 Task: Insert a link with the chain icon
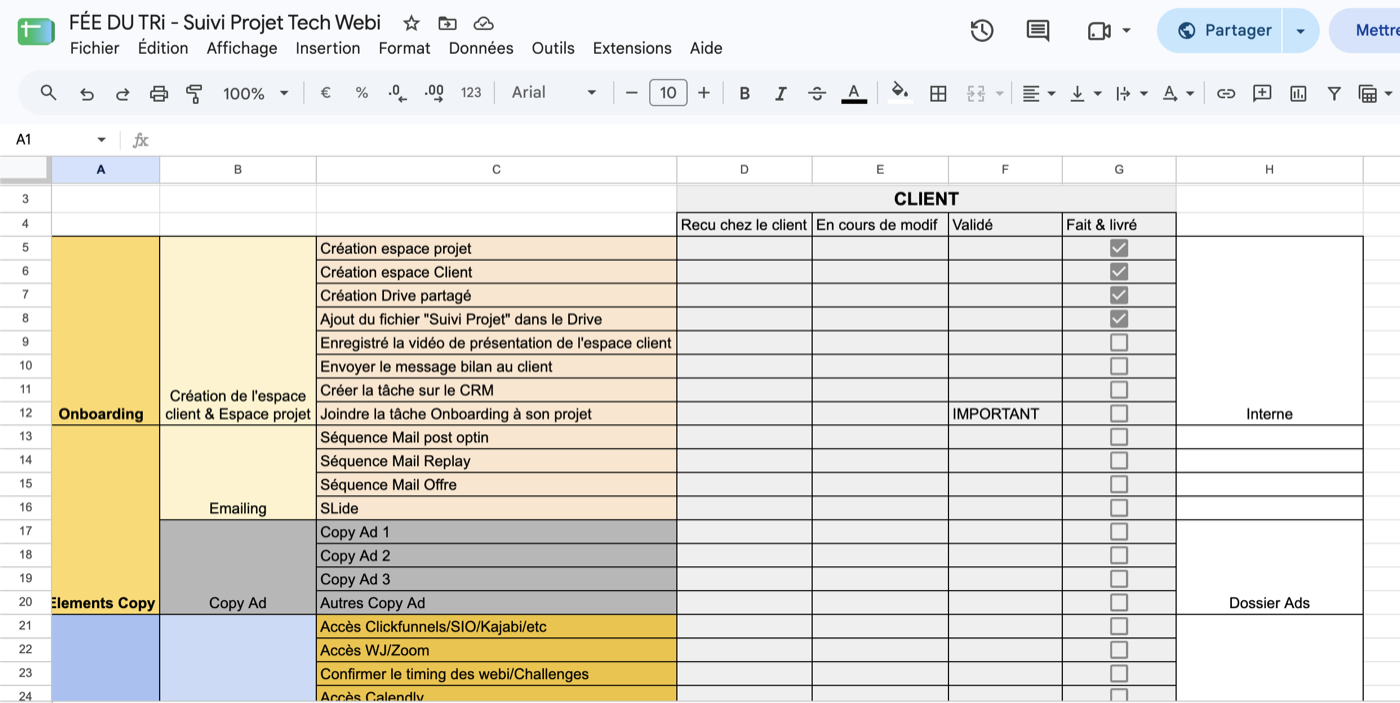[x=1226, y=93]
